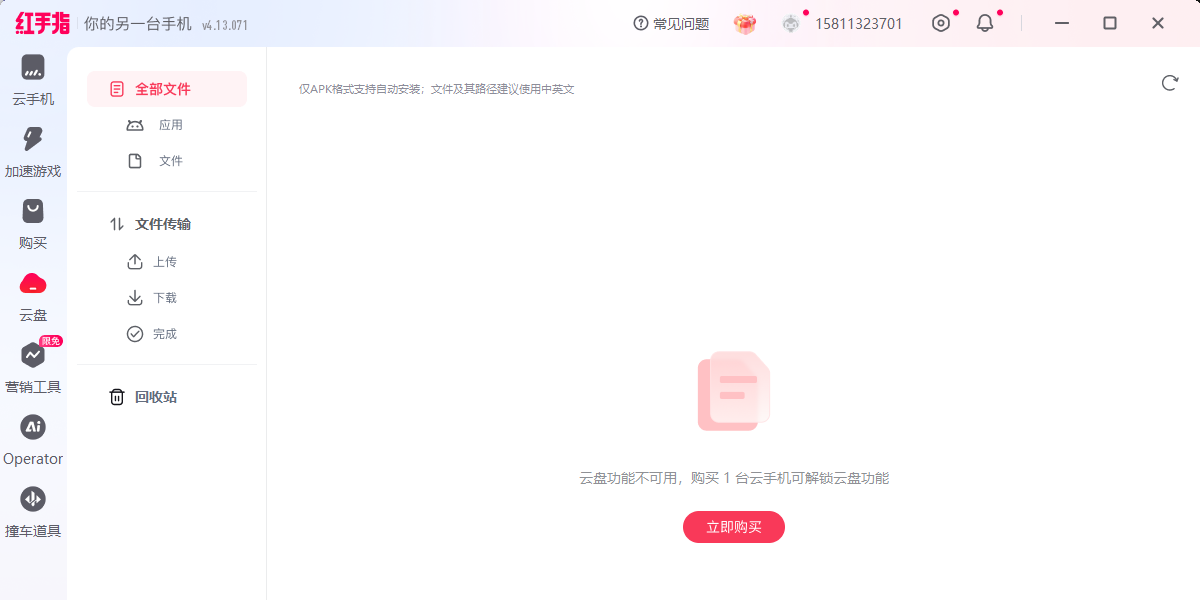Screen dimensions: 1200x600
Task: Open the 撞车道具 sidebar icon
Action: [x=33, y=499]
